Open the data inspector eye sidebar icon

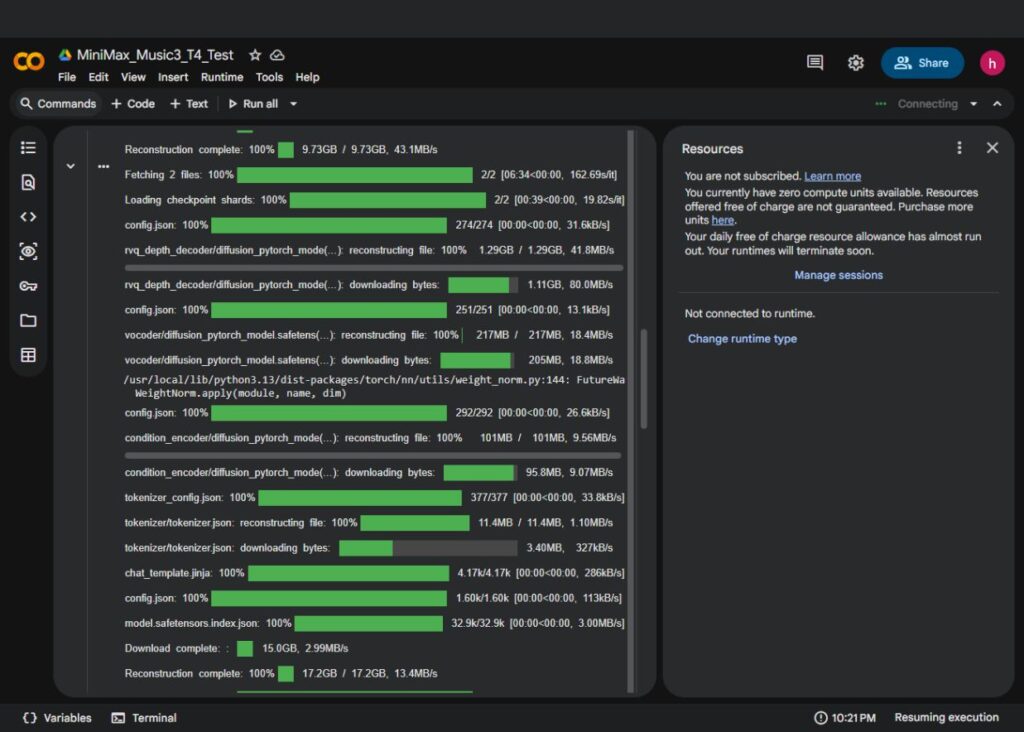pyautogui.click(x=28, y=251)
